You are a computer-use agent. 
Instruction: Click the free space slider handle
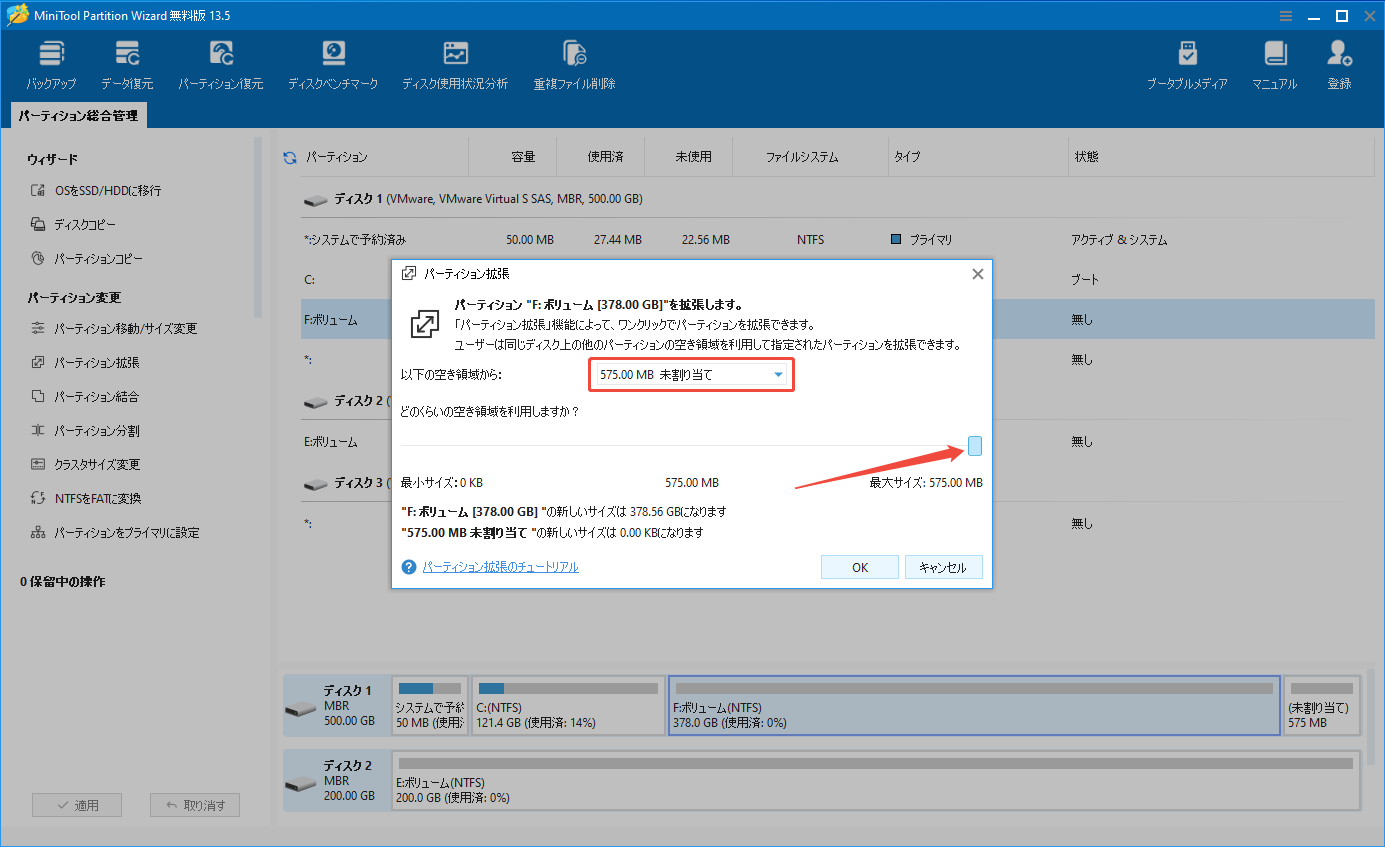click(x=975, y=446)
